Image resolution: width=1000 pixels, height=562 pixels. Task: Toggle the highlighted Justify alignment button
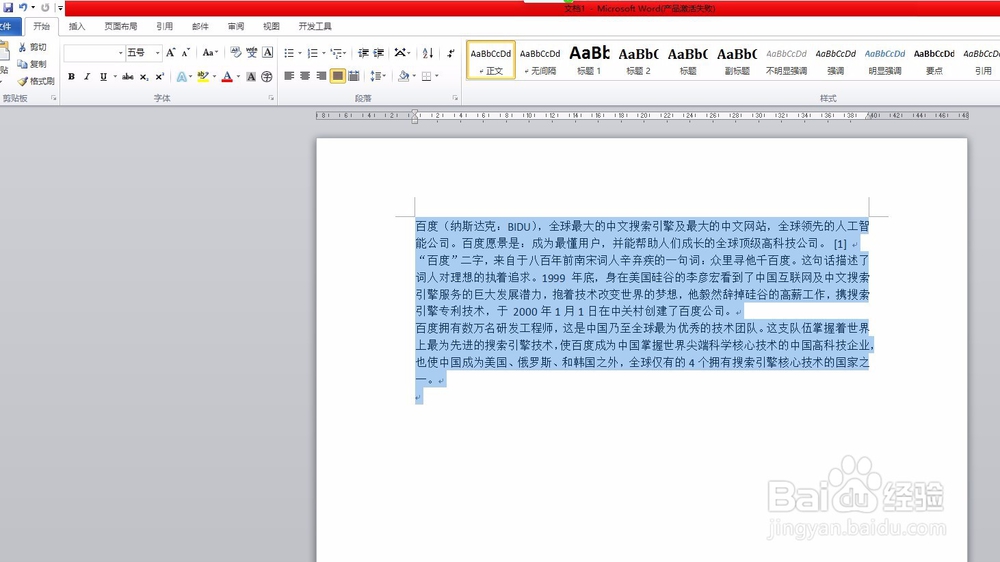(337, 77)
